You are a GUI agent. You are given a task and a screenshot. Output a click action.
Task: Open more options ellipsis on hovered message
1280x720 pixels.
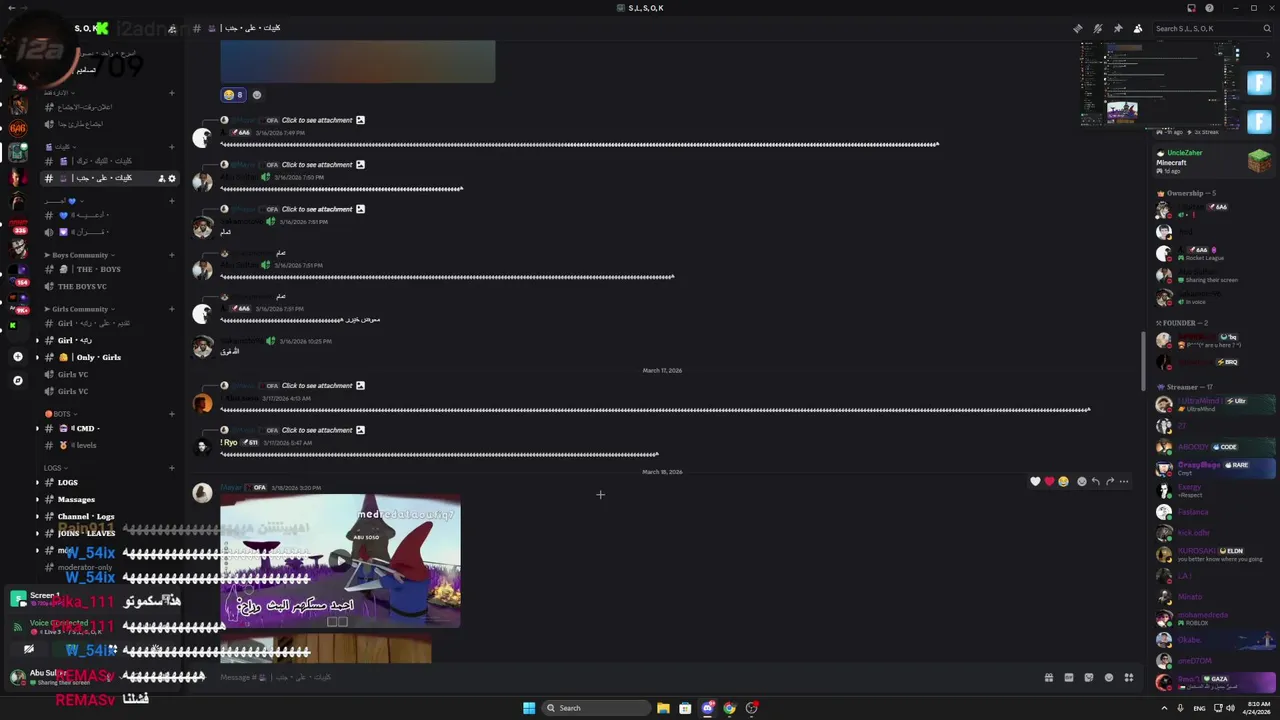click(1124, 481)
